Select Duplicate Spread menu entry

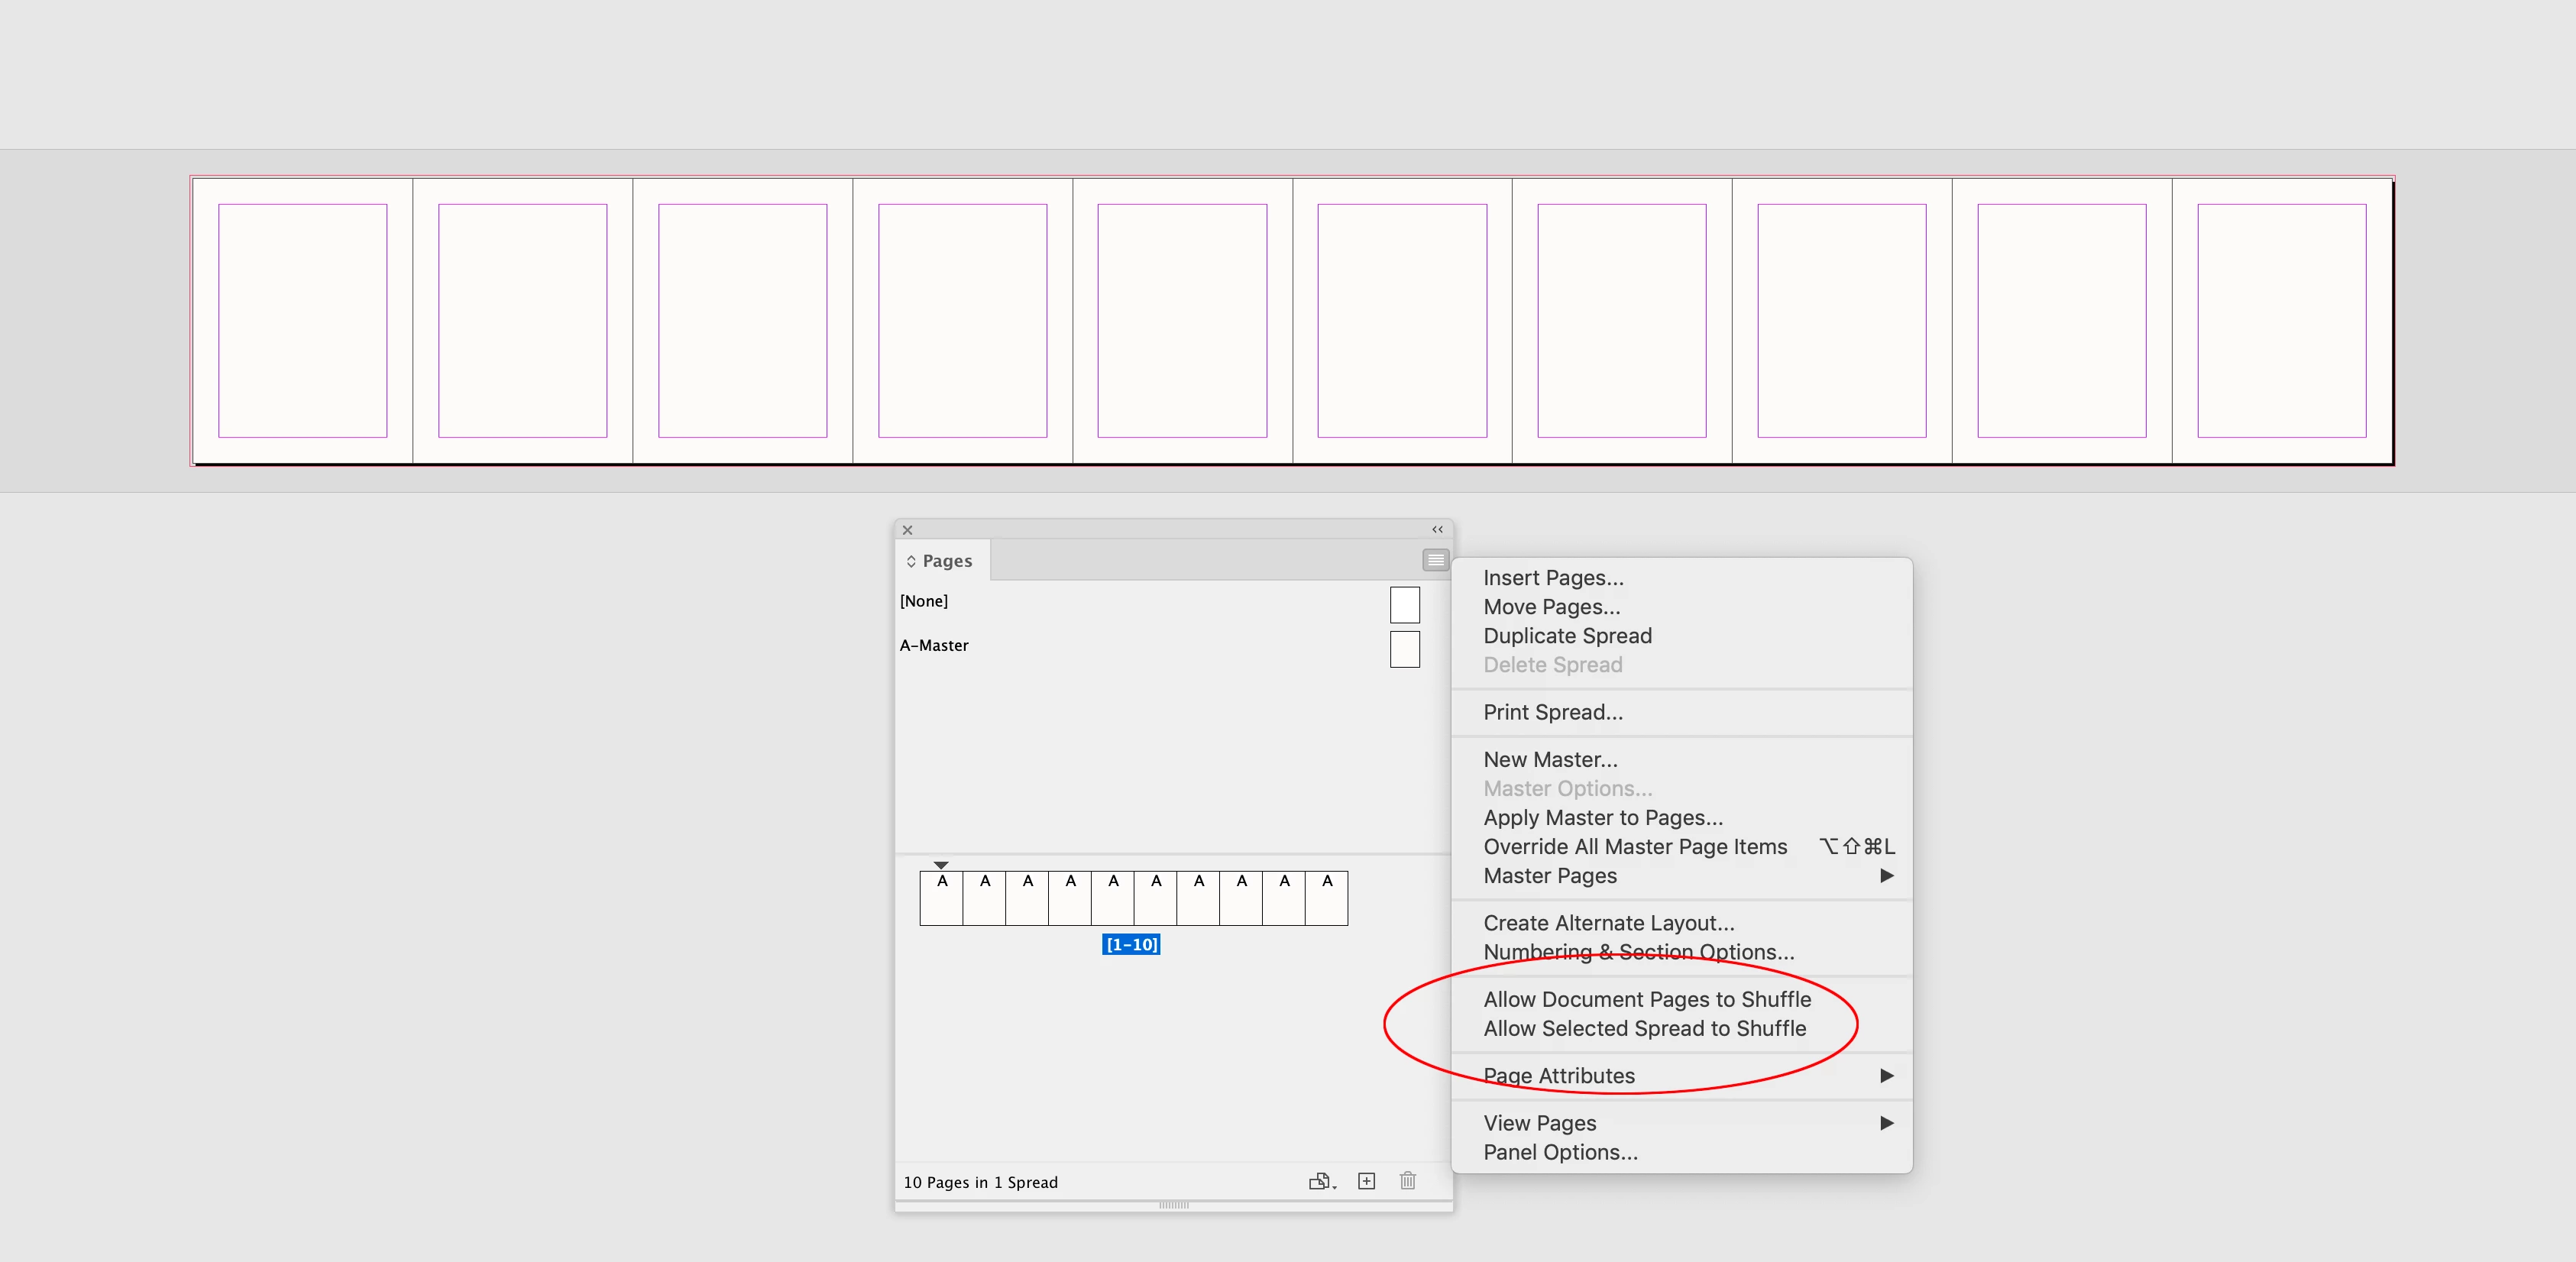pyautogui.click(x=1566, y=636)
